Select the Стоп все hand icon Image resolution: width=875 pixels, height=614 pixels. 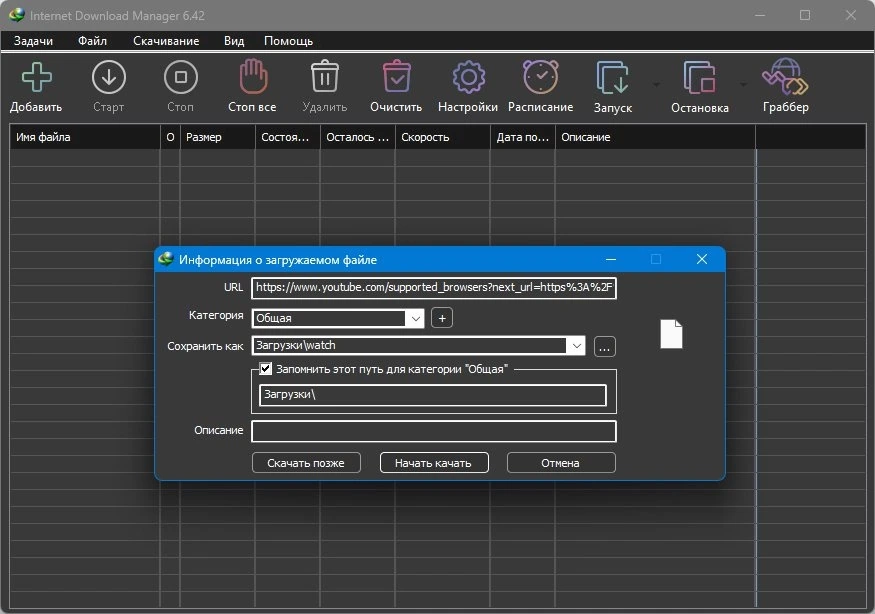coord(253,76)
